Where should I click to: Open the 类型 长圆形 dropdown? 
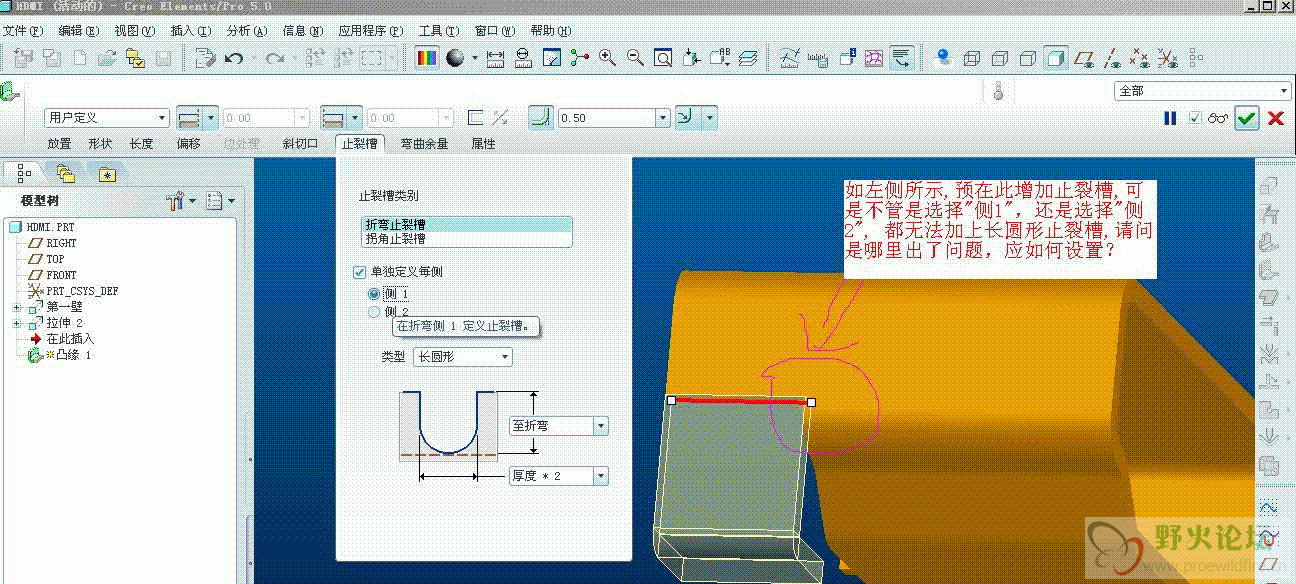(x=462, y=356)
